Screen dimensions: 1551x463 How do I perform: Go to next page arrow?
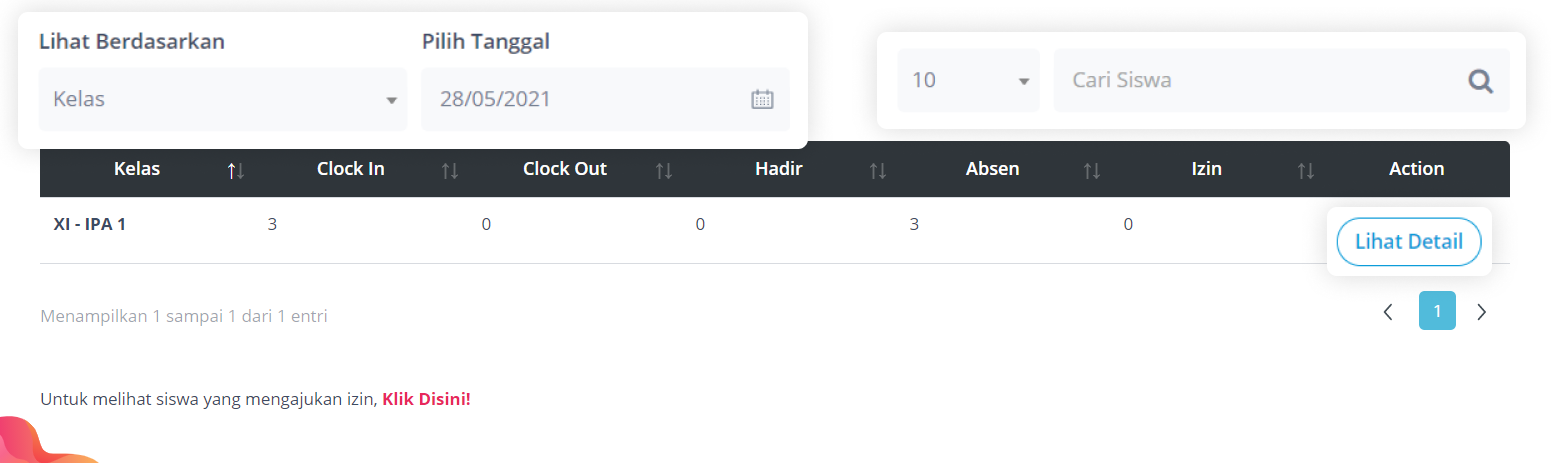1482,312
